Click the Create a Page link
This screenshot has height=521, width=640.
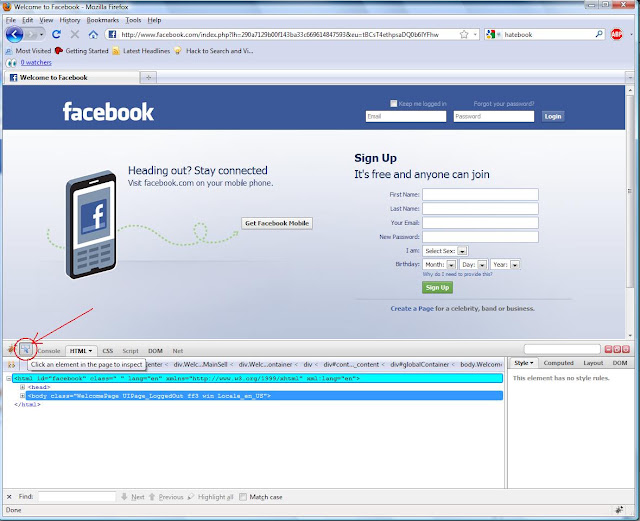click(412, 308)
